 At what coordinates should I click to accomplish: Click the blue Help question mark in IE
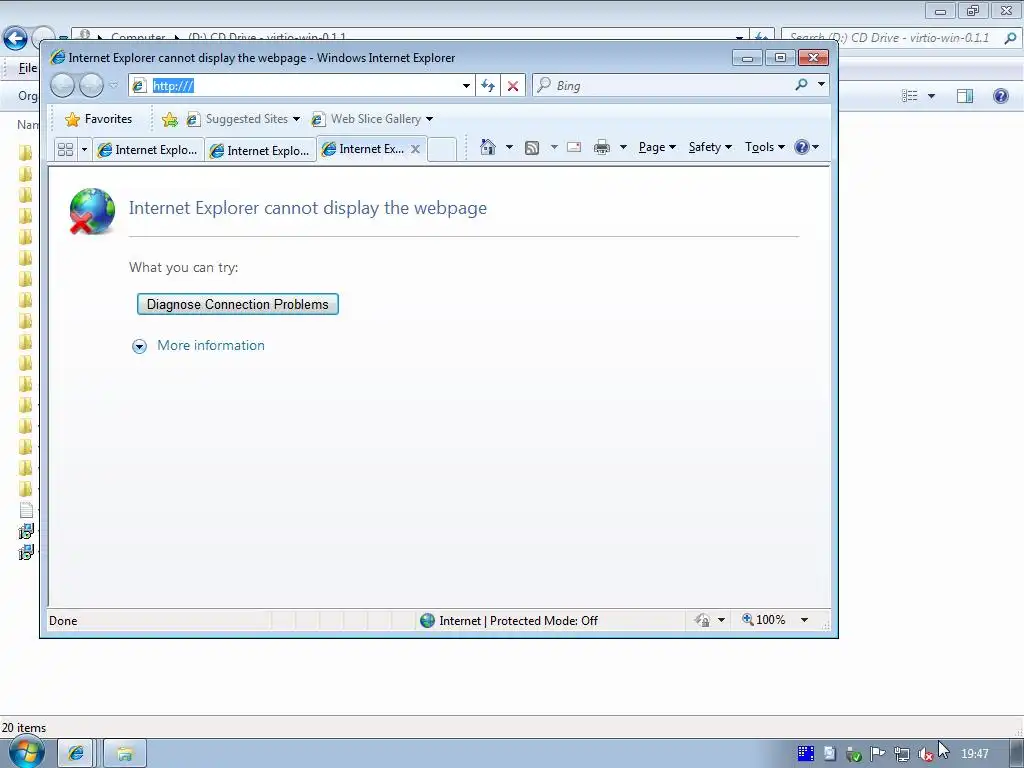801,147
